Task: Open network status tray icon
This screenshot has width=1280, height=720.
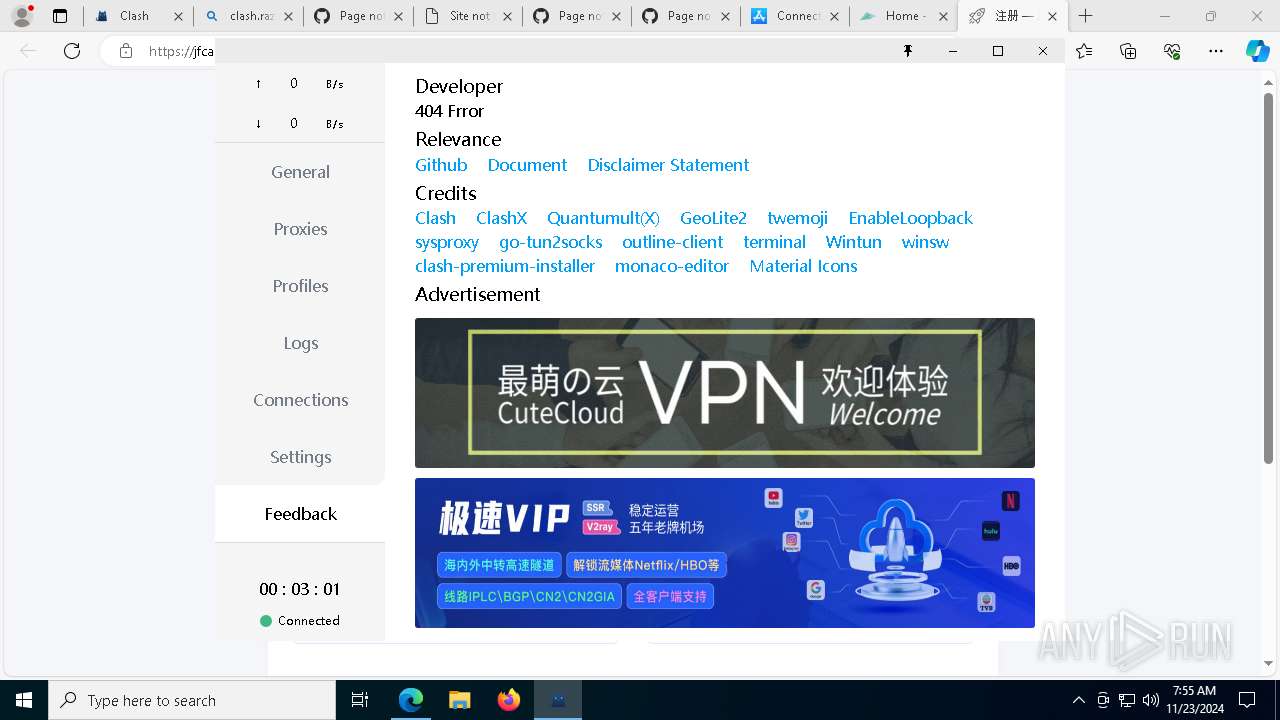Action: (x=1127, y=700)
